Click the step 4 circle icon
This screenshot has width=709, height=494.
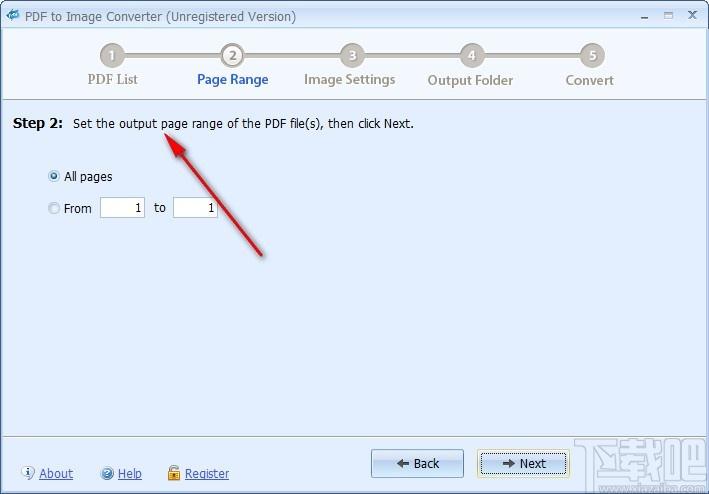[472, 56]
